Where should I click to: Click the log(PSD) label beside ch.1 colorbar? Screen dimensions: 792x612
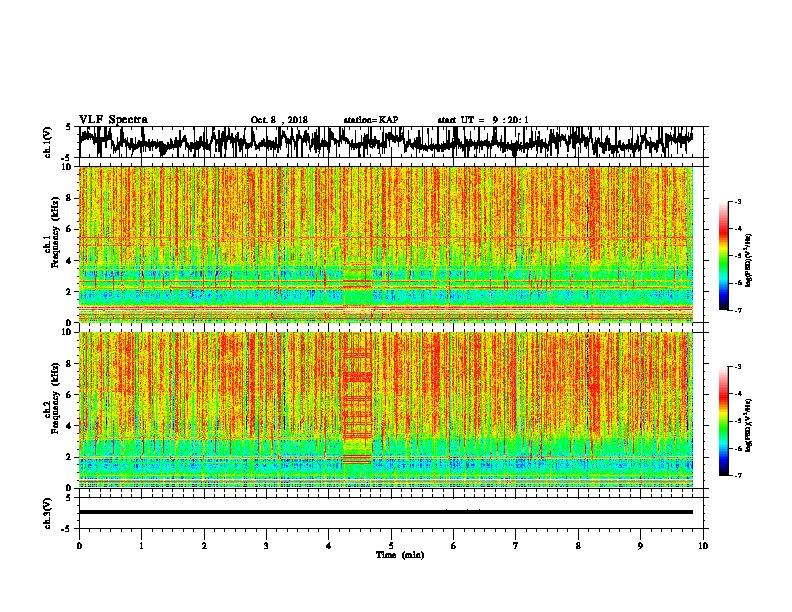coord(749,261)
